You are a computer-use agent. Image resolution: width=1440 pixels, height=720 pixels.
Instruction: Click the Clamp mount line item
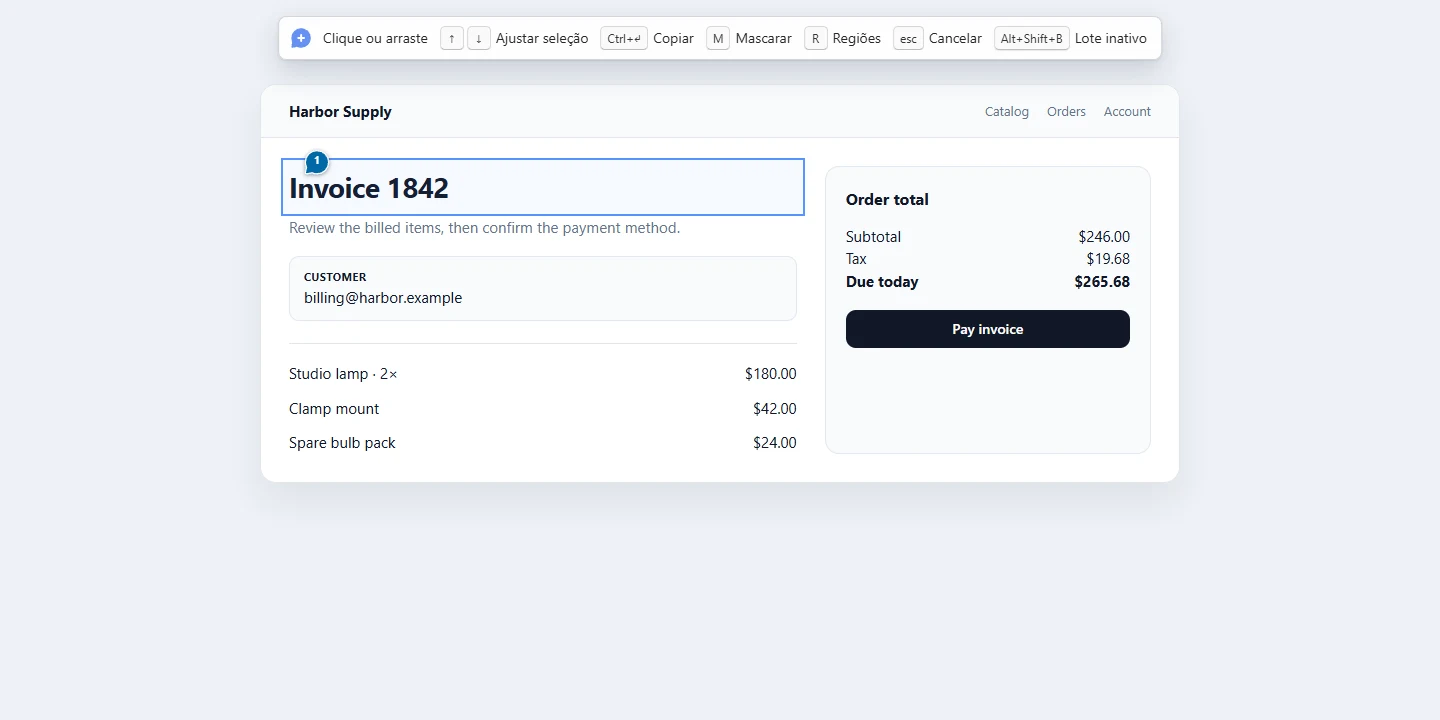point(543,409)
